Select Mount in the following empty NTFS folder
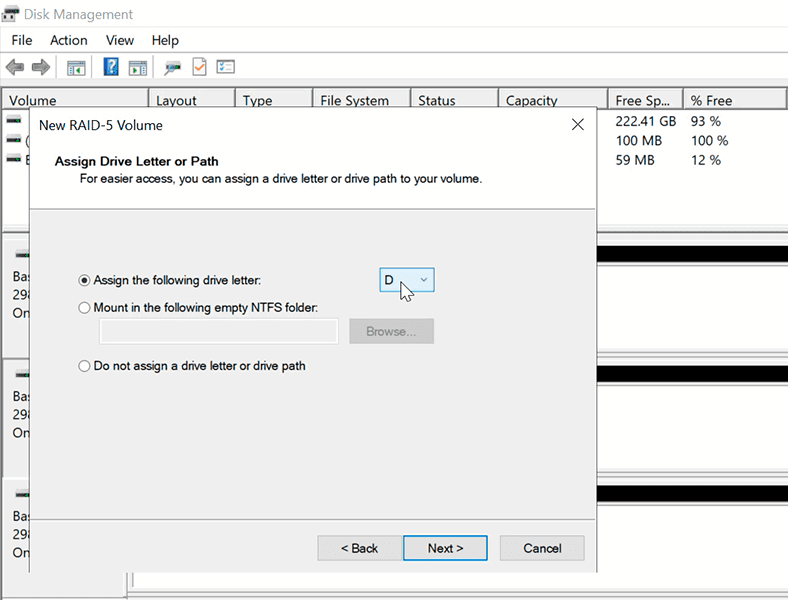788x600 pixels. (198, 308)
